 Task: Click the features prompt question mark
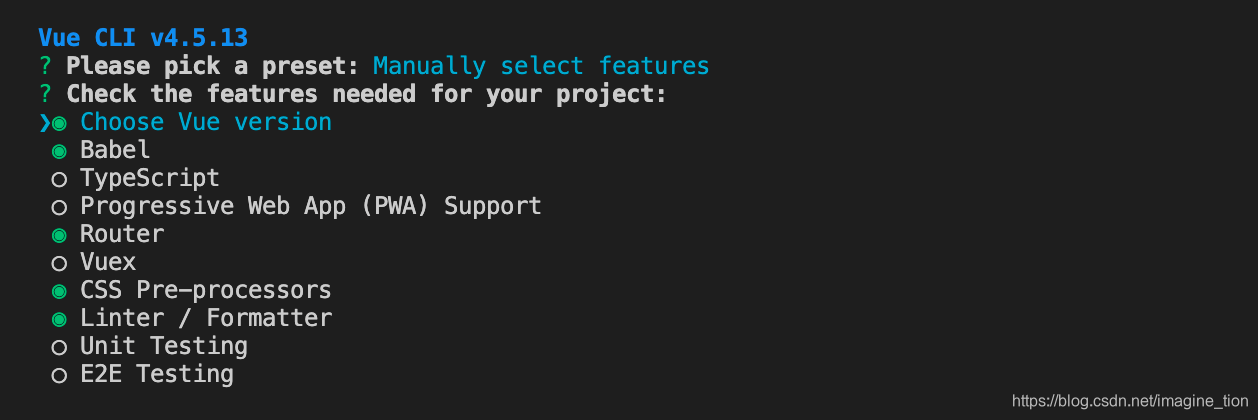click(45, 95)
